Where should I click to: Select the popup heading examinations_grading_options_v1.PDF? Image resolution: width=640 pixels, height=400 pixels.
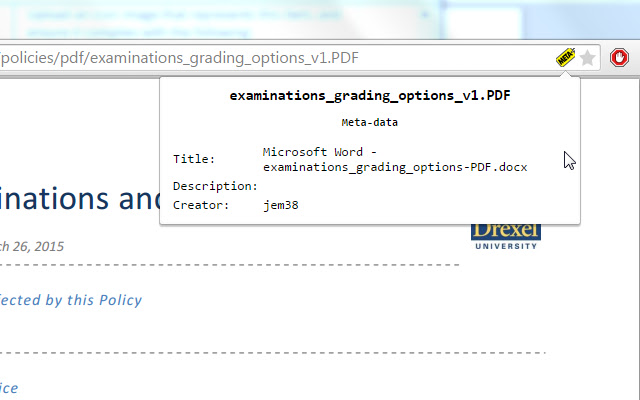pyautogui.click(x=370, y=96)
